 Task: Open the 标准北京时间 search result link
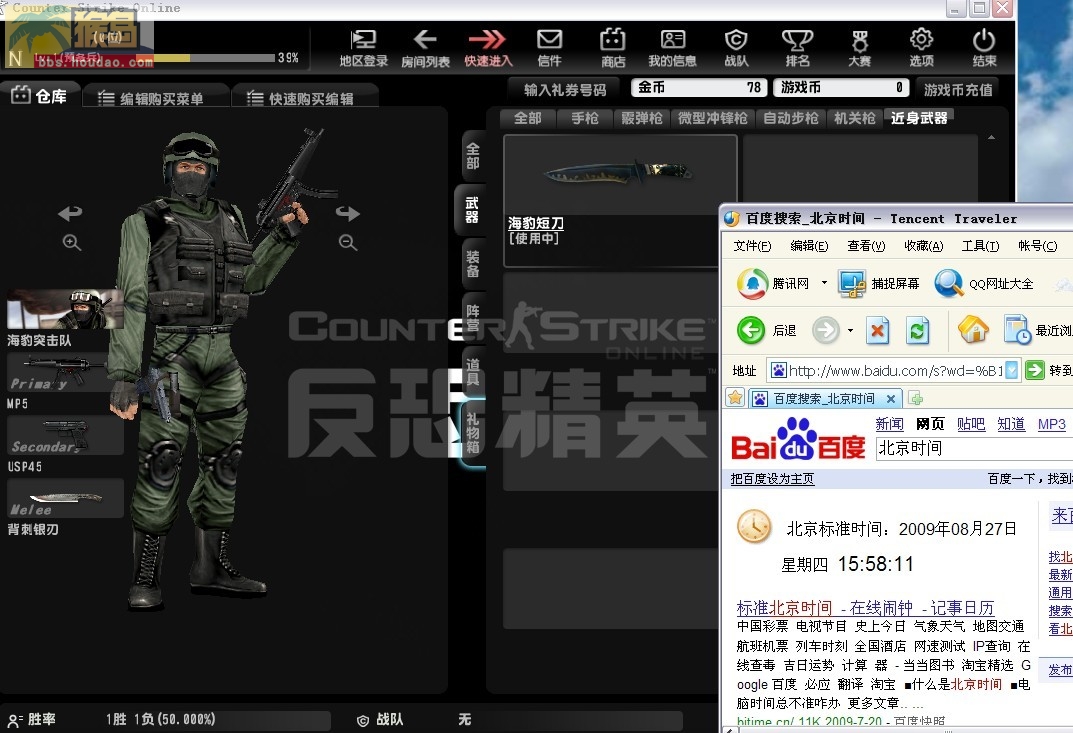784,608
